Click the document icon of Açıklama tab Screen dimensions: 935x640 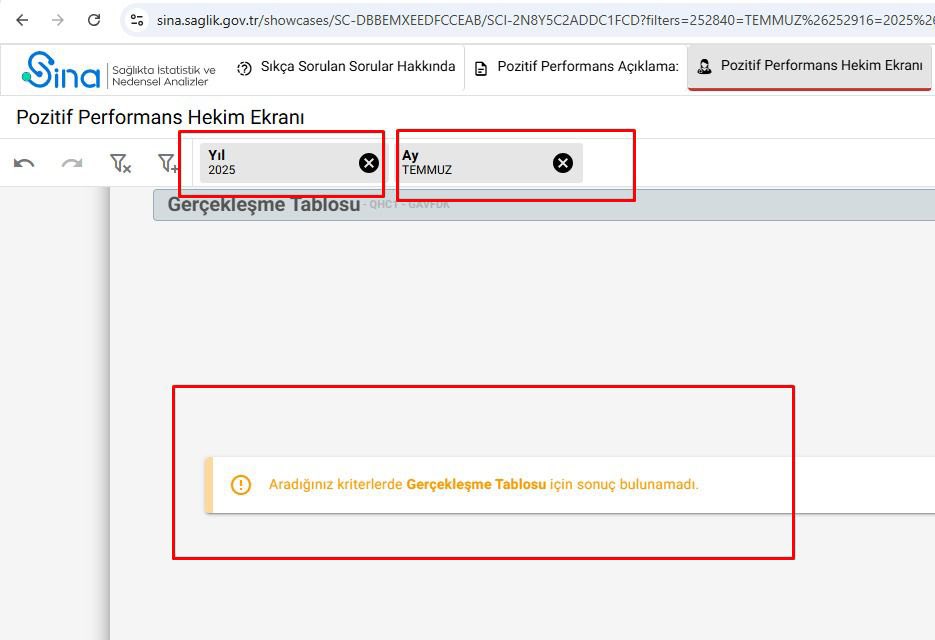[481, 69]
